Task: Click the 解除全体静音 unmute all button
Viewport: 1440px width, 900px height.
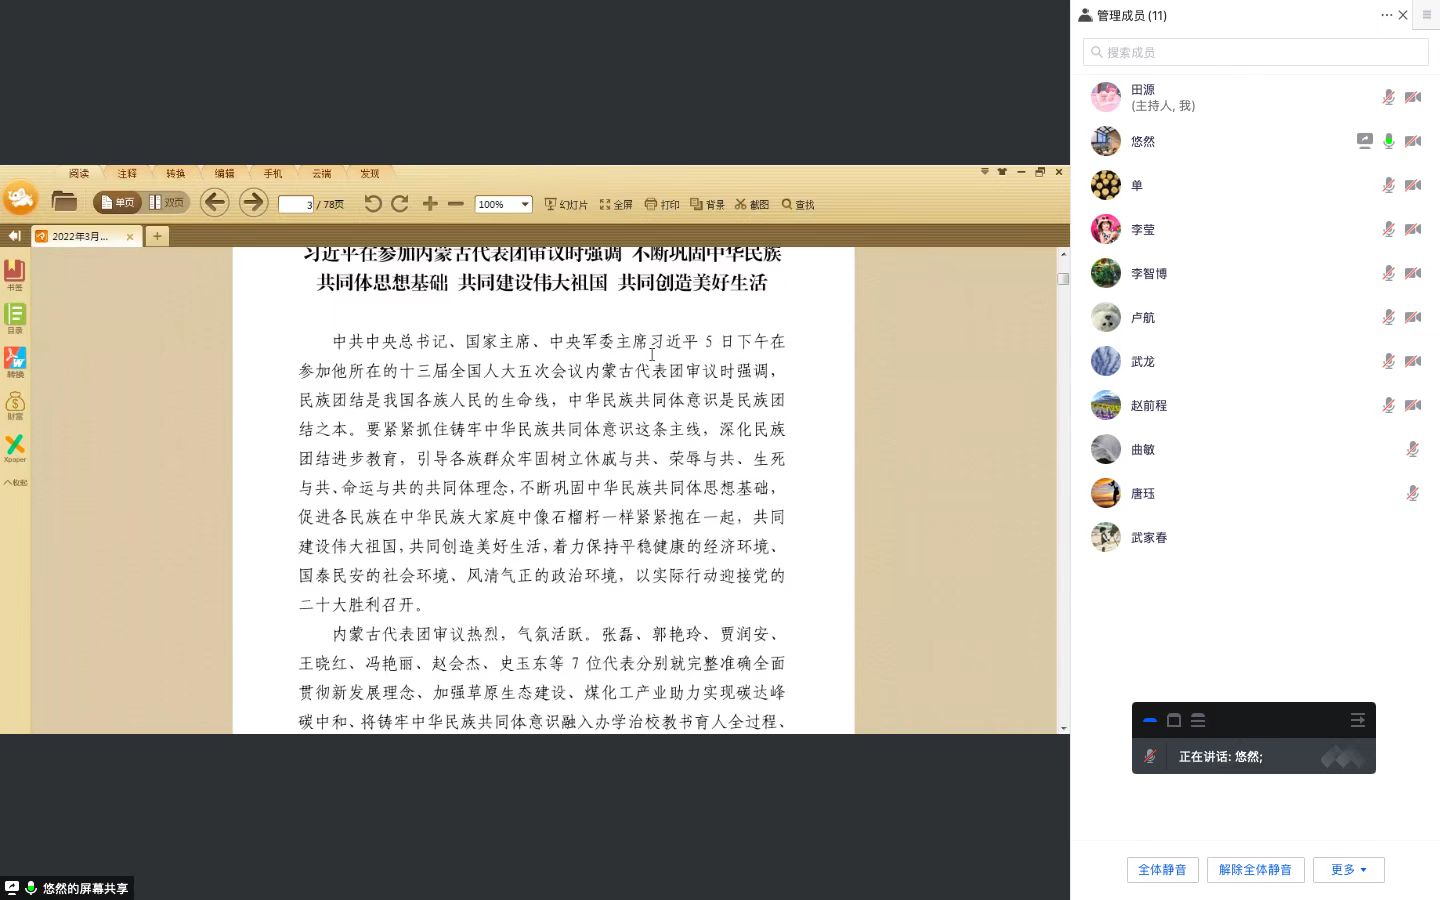Action: (1255, 870)
